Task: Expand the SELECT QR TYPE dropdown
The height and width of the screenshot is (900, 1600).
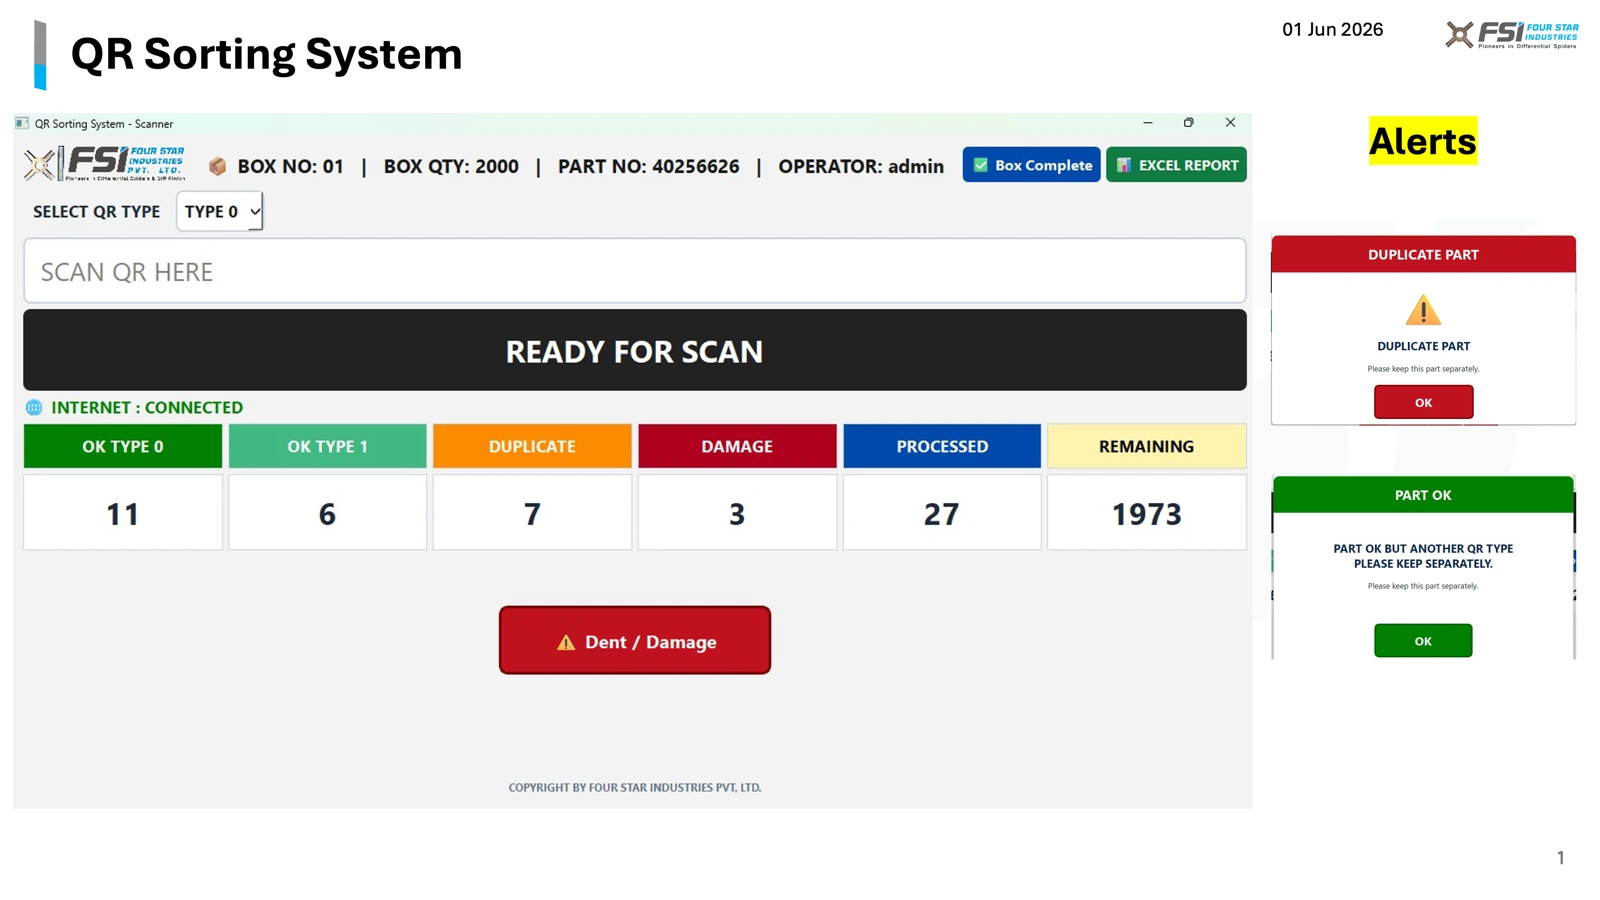Action: 220,211
